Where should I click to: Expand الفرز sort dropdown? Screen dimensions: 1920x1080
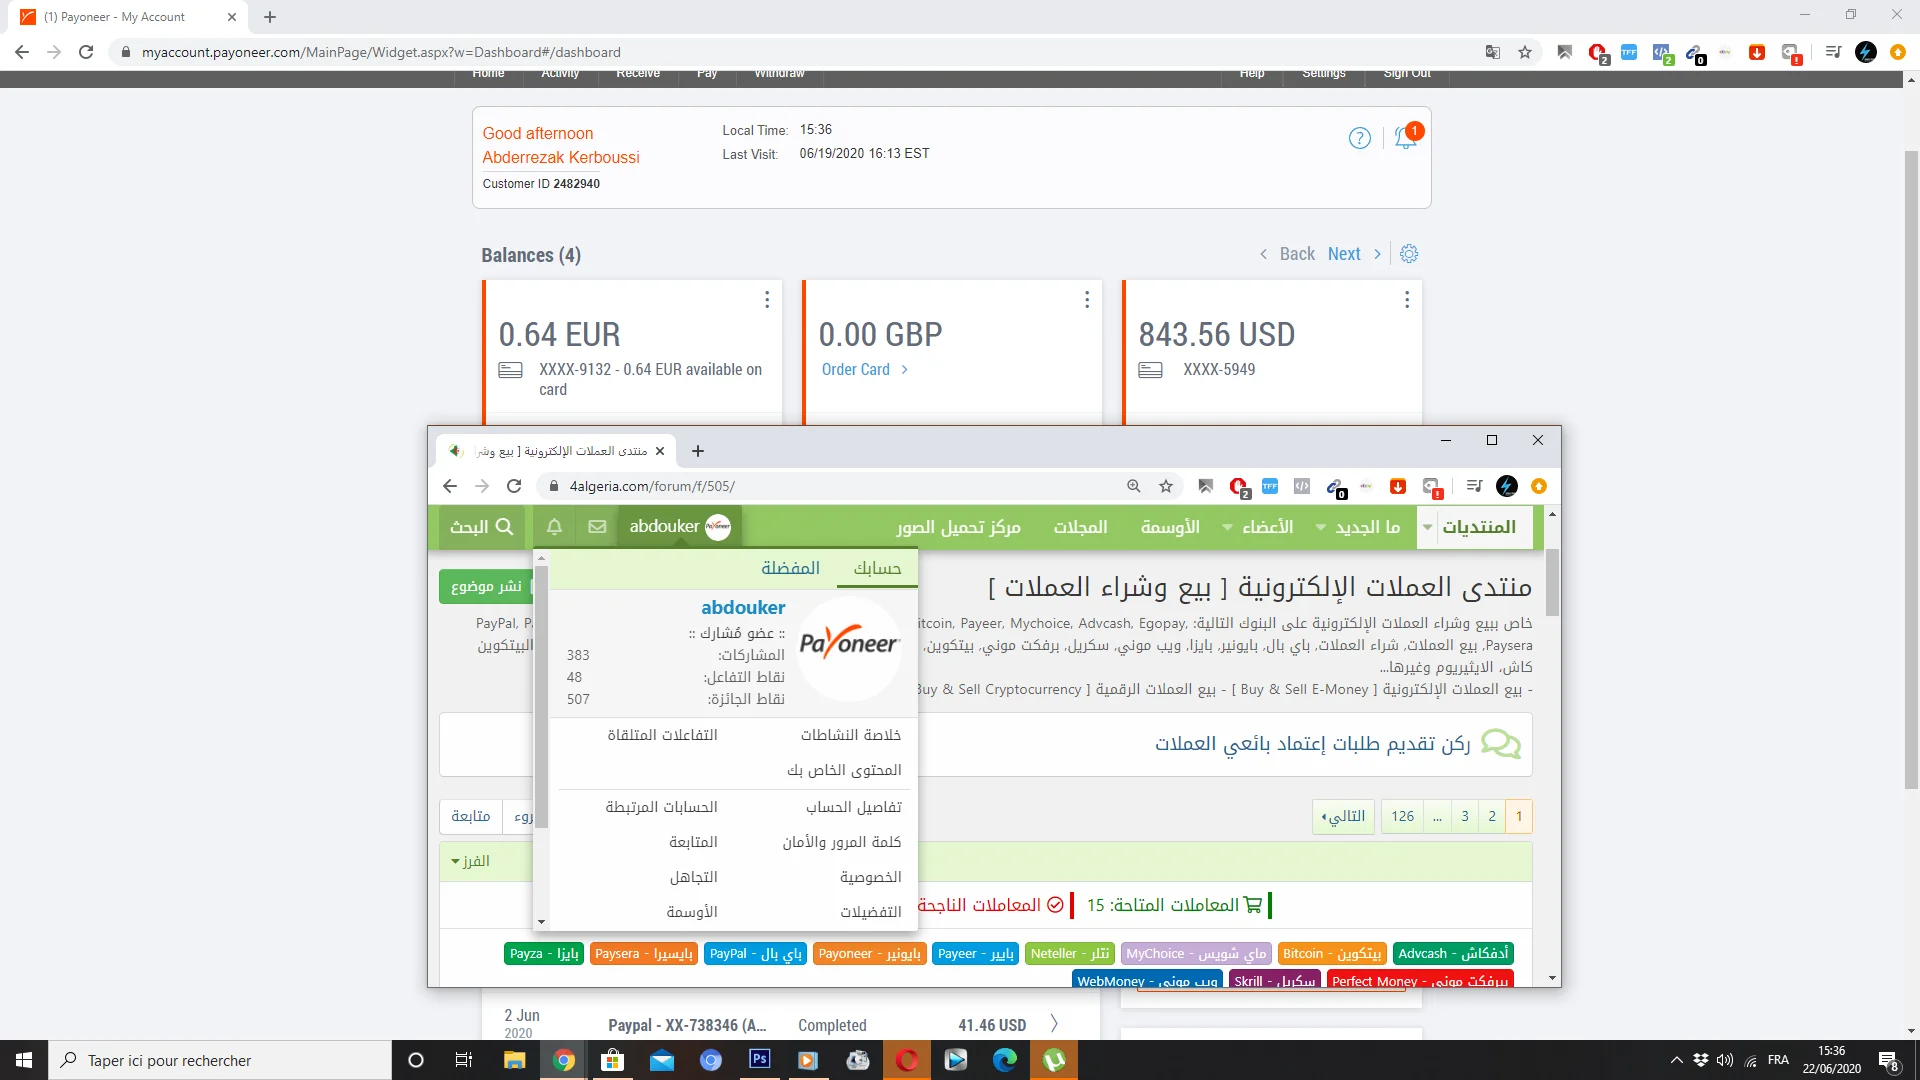[470, 861]
